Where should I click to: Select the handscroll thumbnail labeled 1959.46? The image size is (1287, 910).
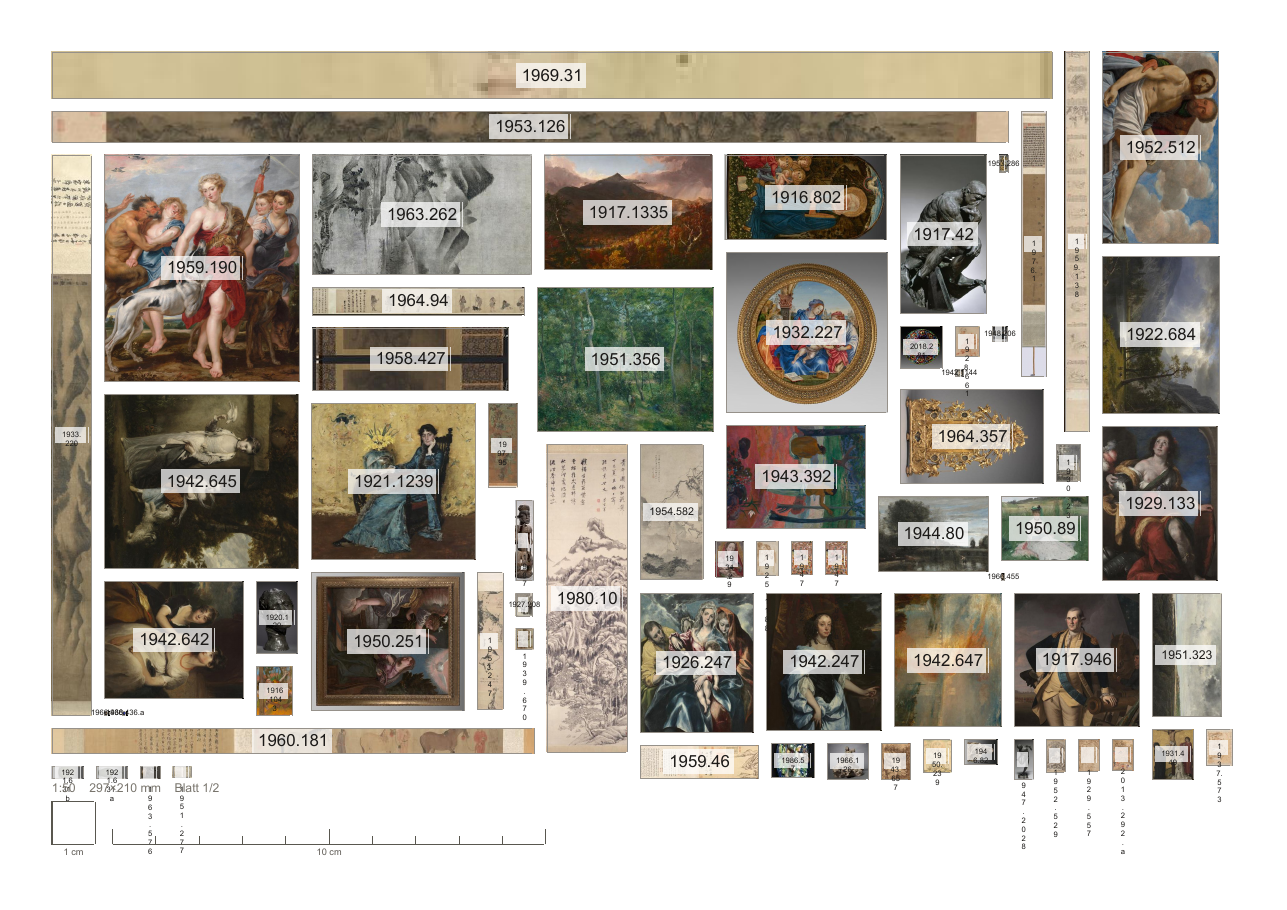point(699,762)
